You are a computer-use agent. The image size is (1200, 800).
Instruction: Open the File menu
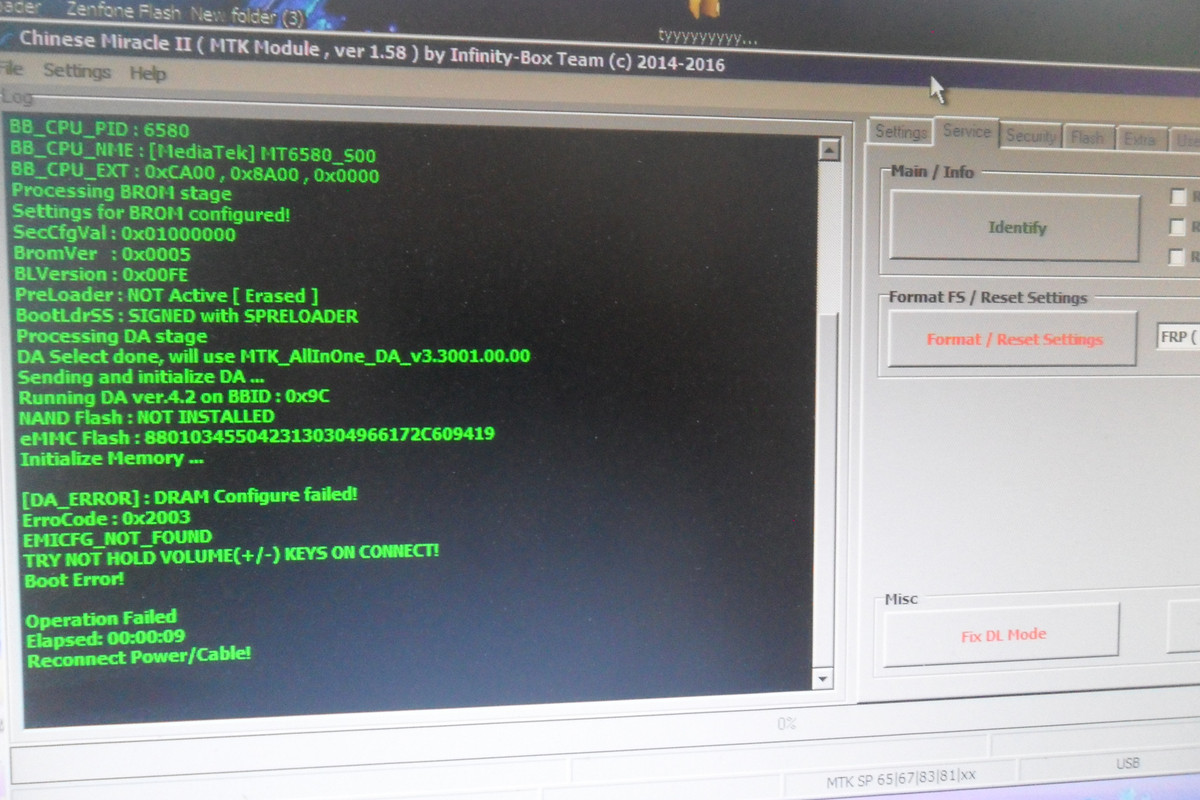[10, 70]
